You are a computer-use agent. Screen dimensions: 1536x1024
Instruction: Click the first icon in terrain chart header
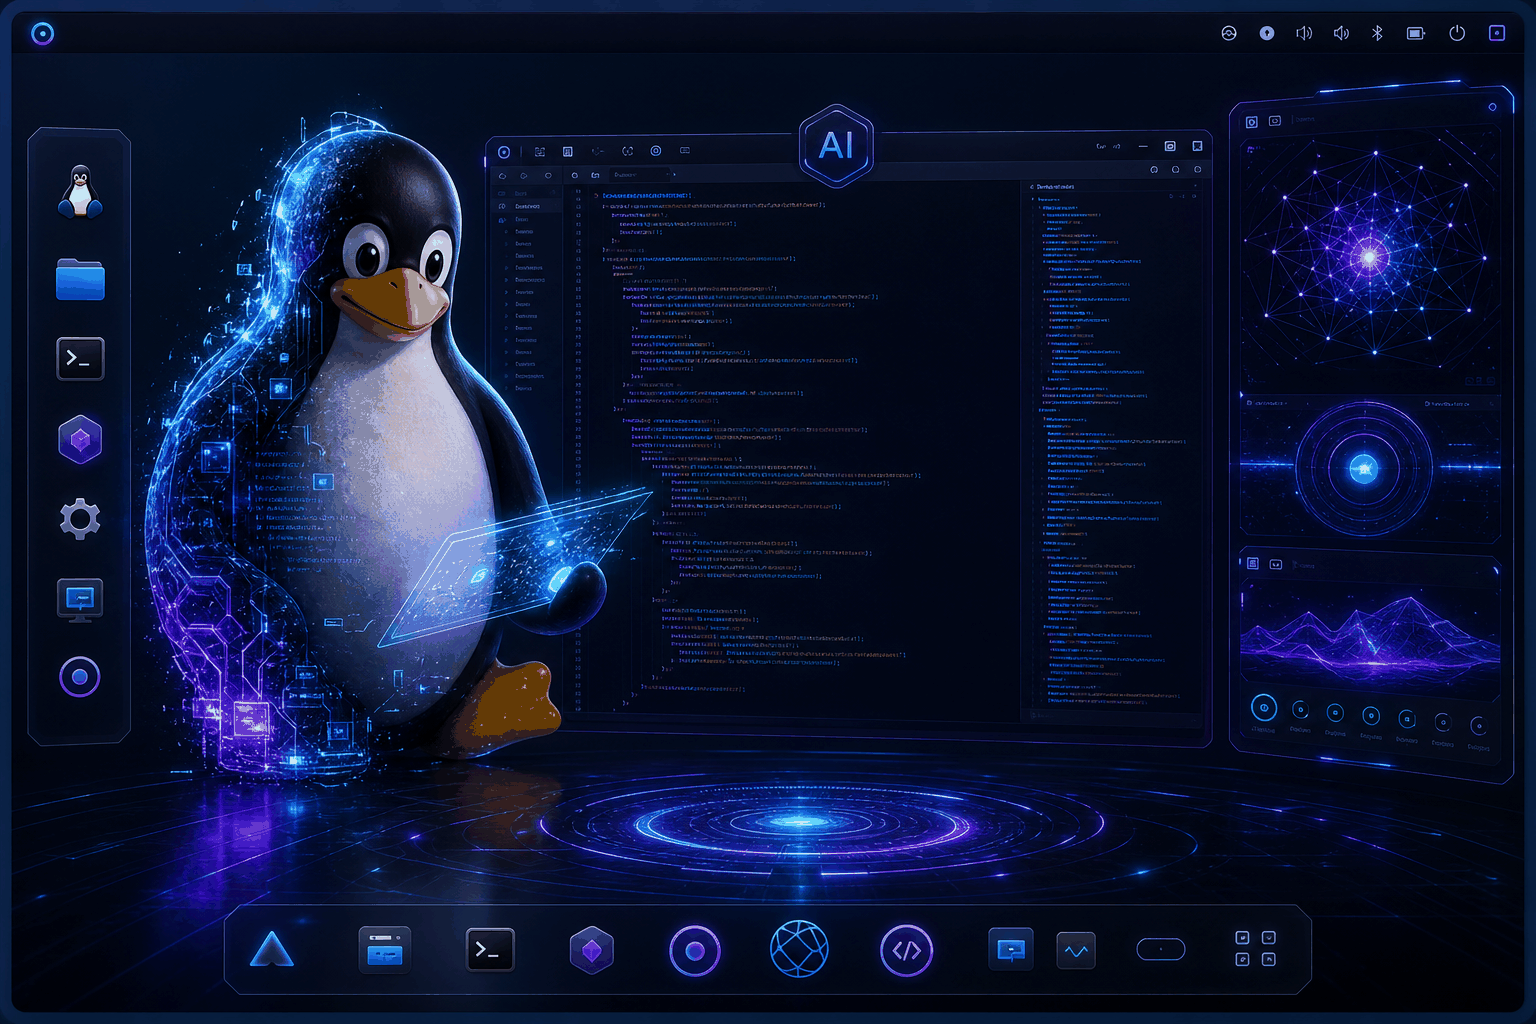coord(1253,563)
